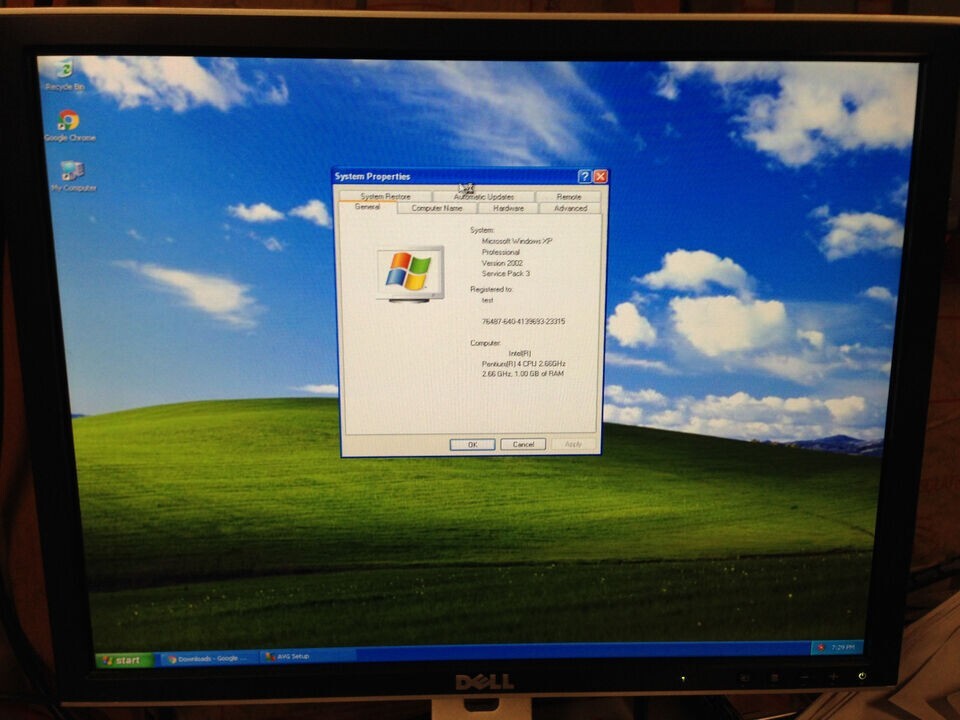Switch to the Hardware tab

click(x=510, y=209)
